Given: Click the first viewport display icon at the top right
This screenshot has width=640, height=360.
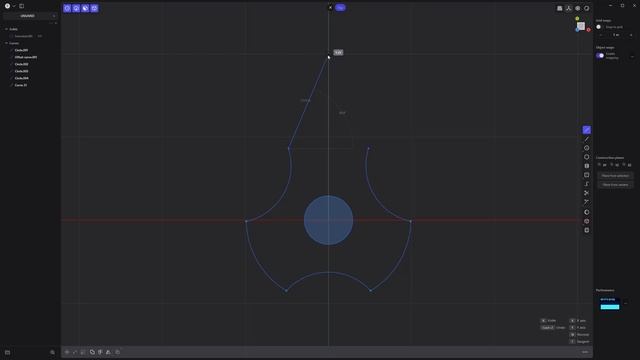Looking at the screenshot, I should click(x=560, y=8).
